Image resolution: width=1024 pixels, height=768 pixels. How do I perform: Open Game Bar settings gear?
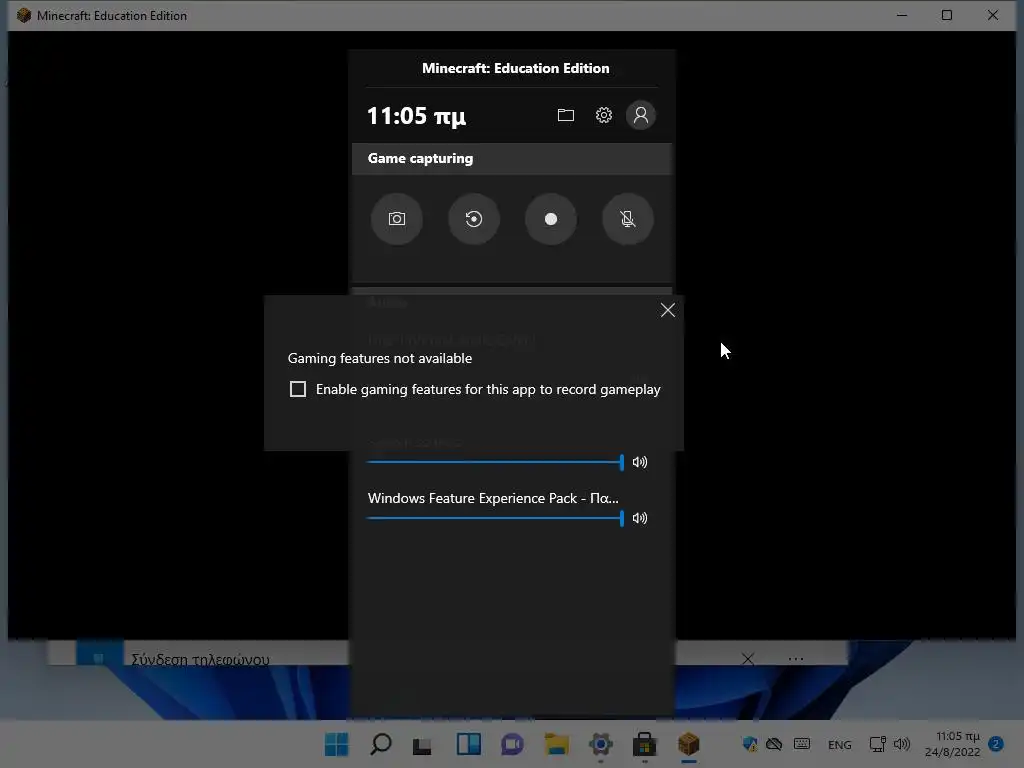click(603, 116)
